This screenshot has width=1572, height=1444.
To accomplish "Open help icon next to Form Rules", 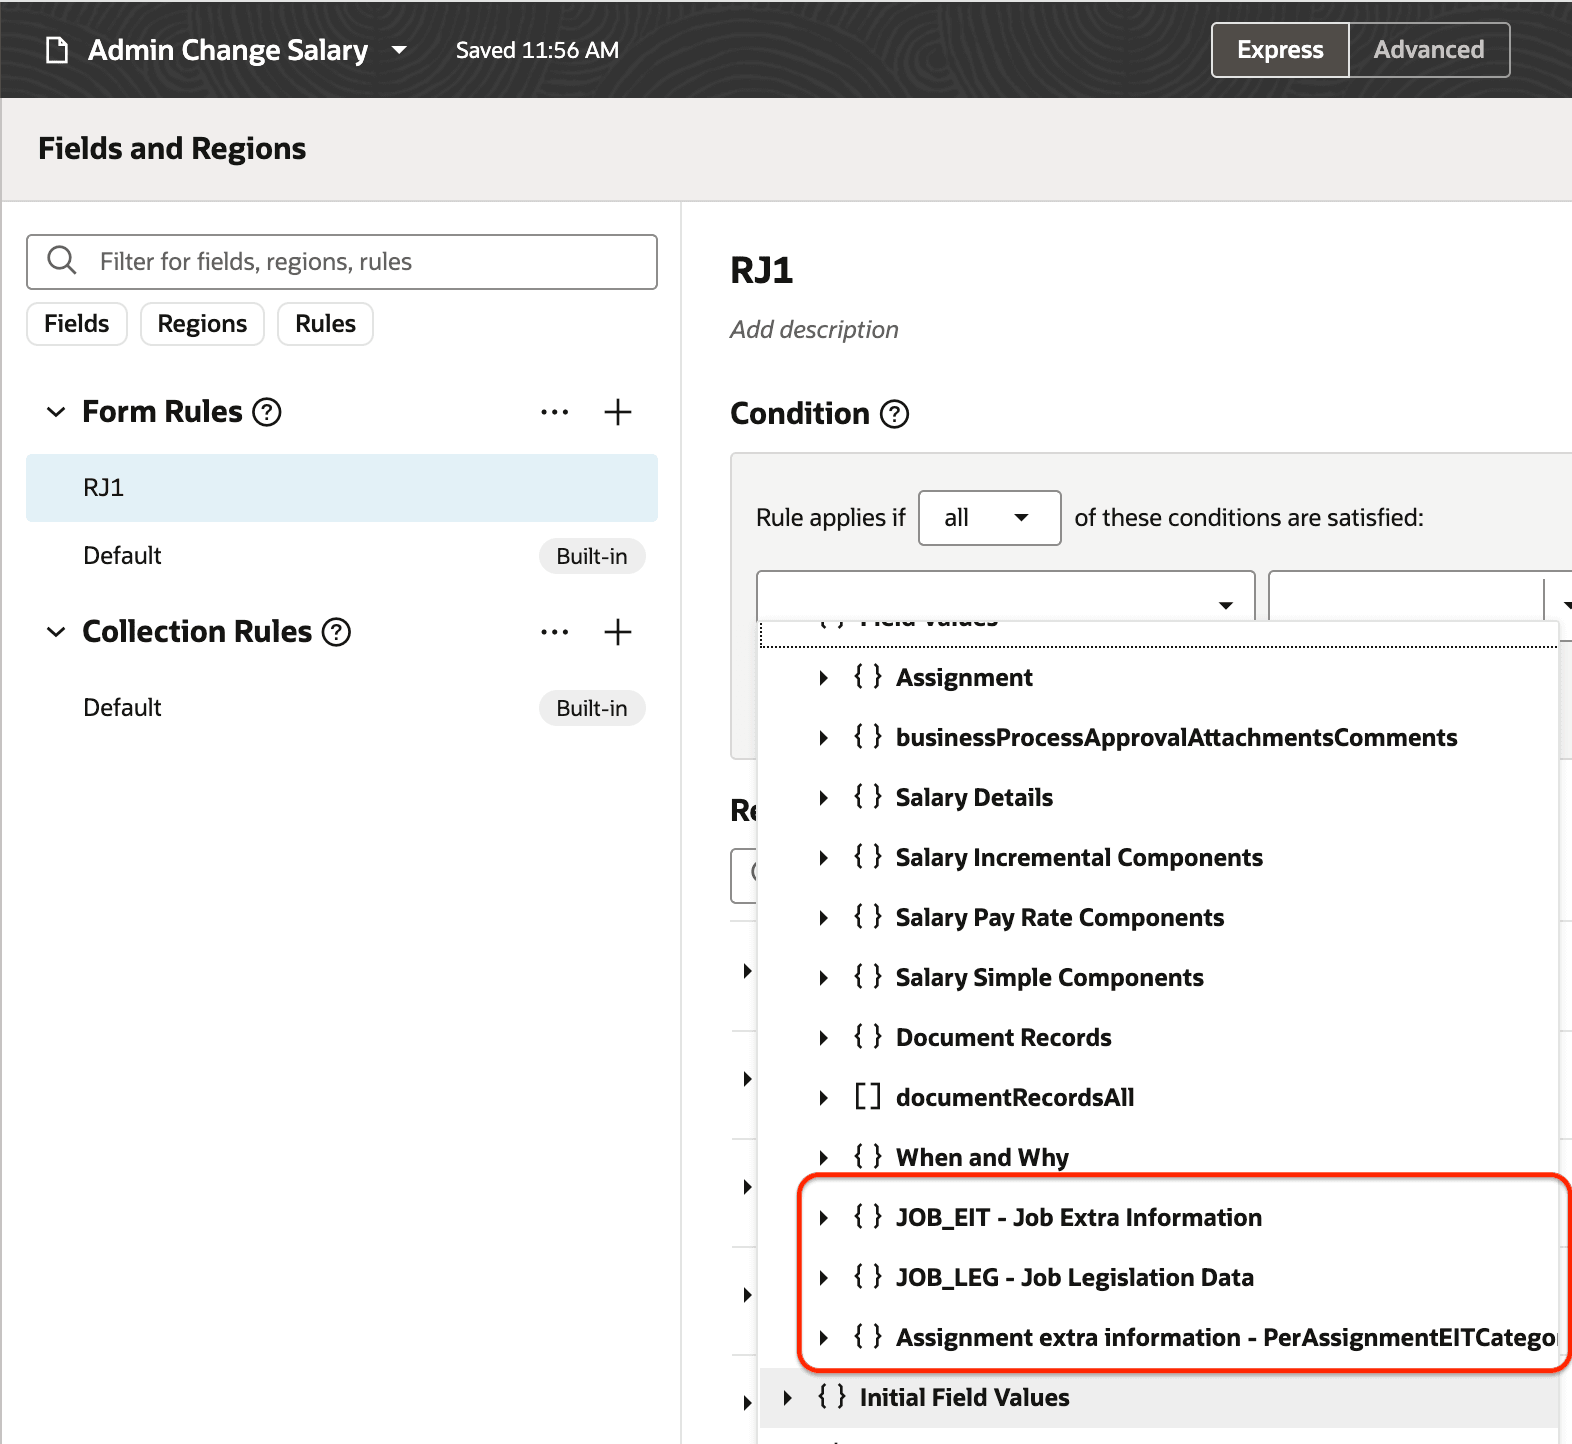I will (x=267, y=412).
